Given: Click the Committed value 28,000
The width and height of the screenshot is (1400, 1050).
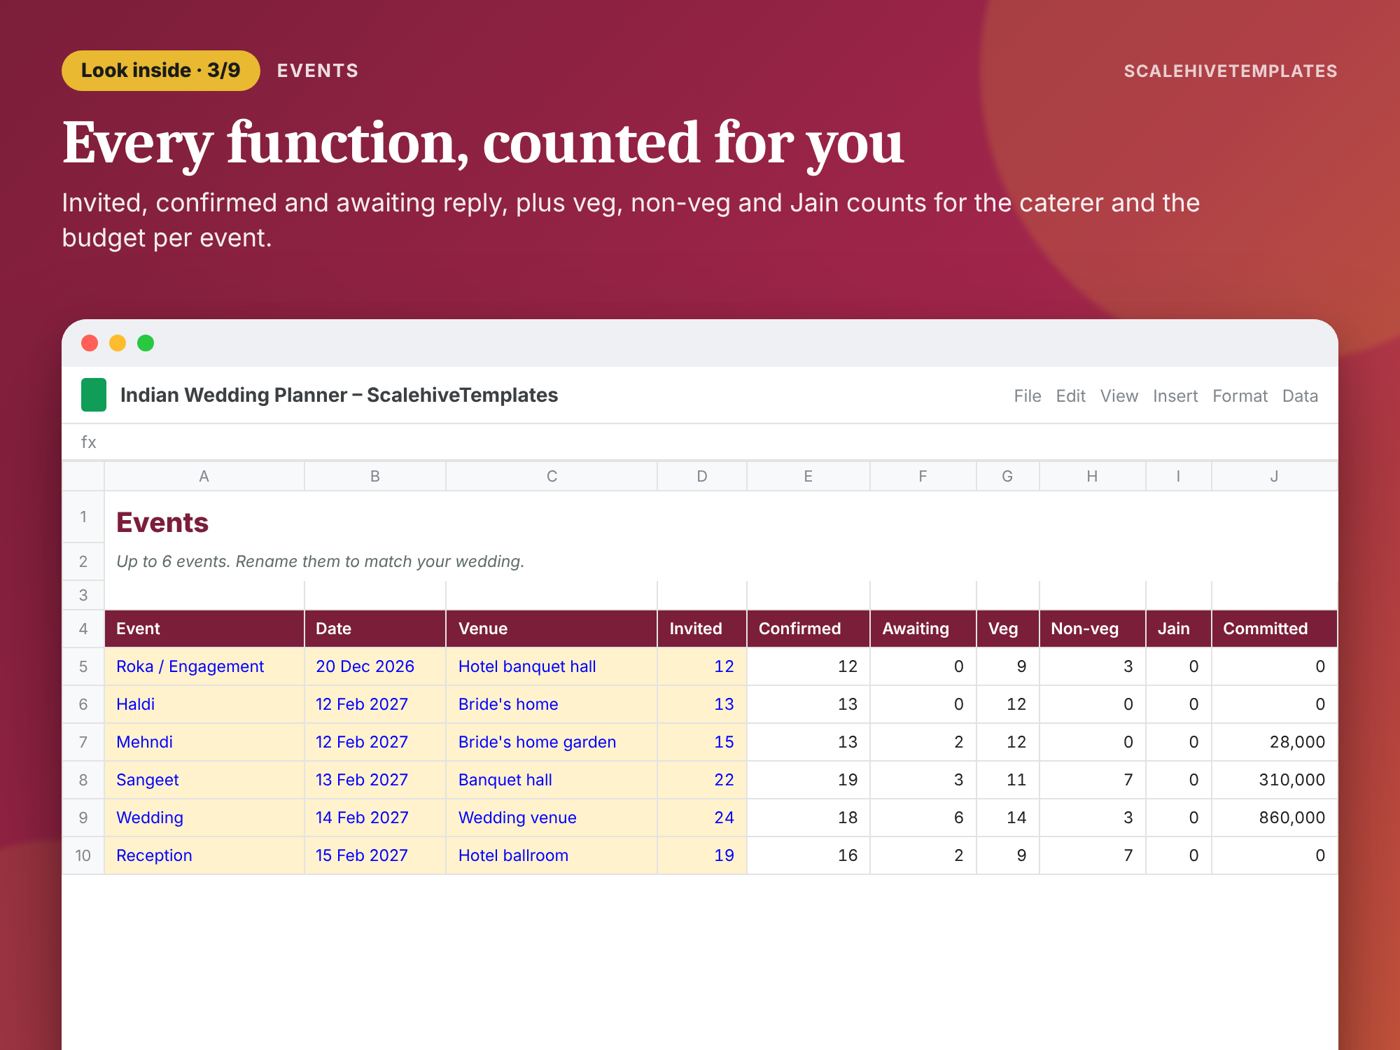Looking at the screenshot, I should (1274, 743).
